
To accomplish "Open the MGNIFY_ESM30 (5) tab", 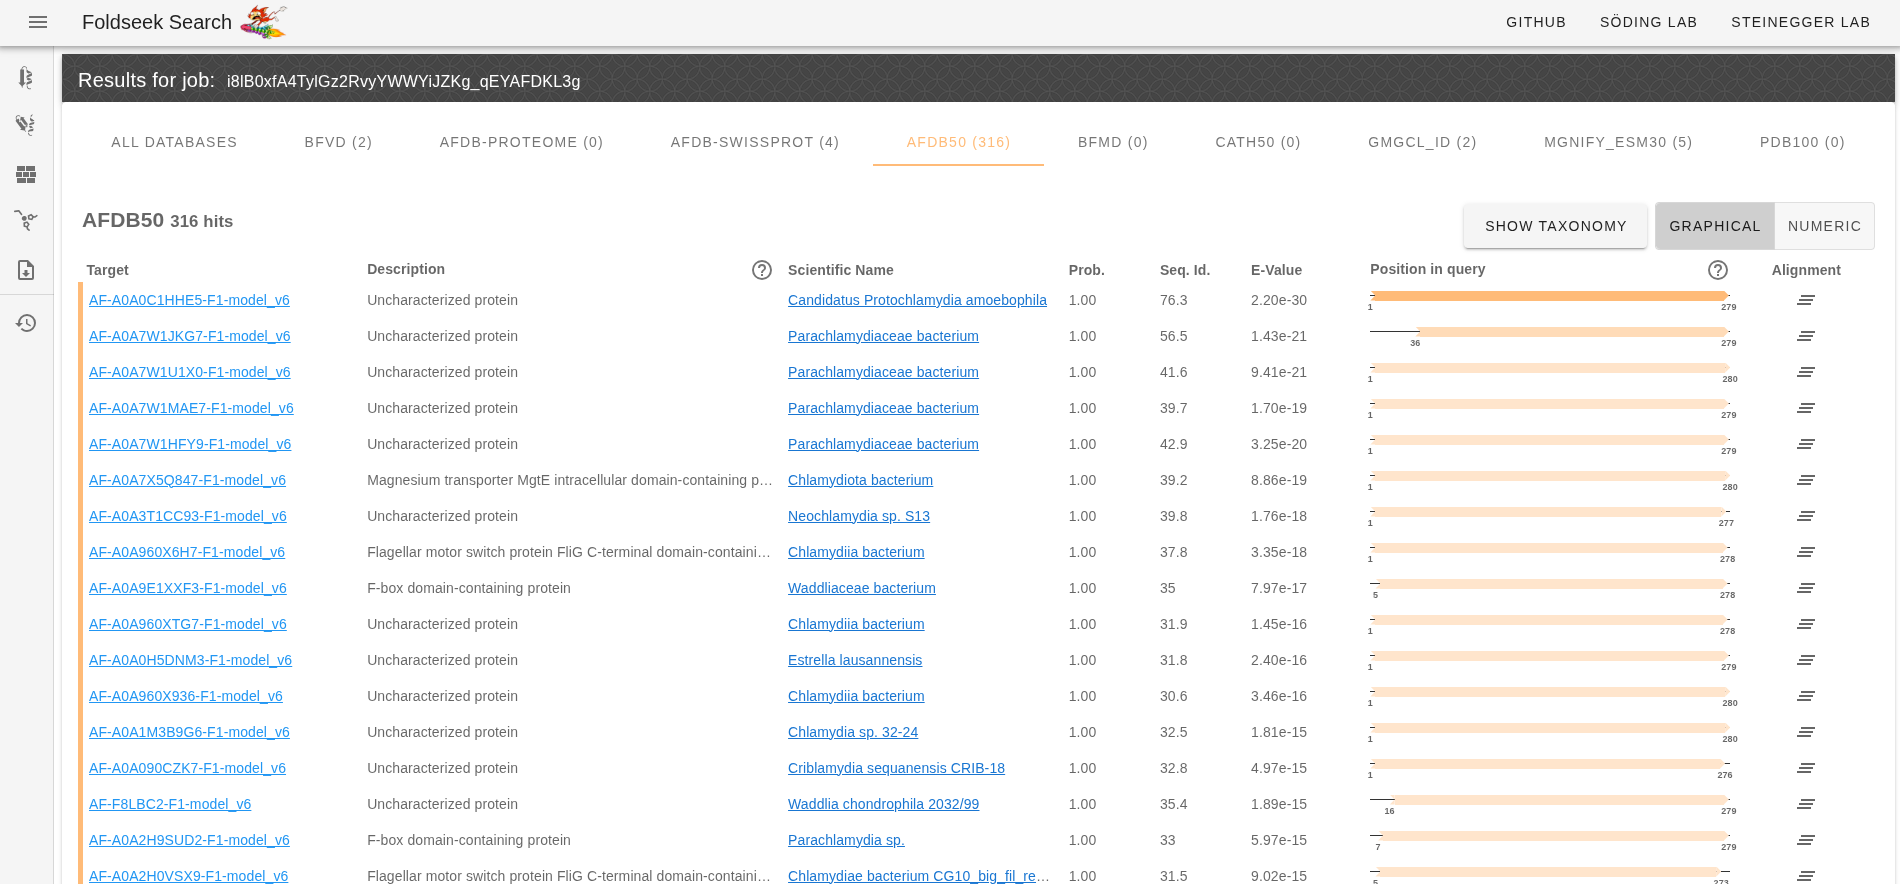I will click(1617, 142).
